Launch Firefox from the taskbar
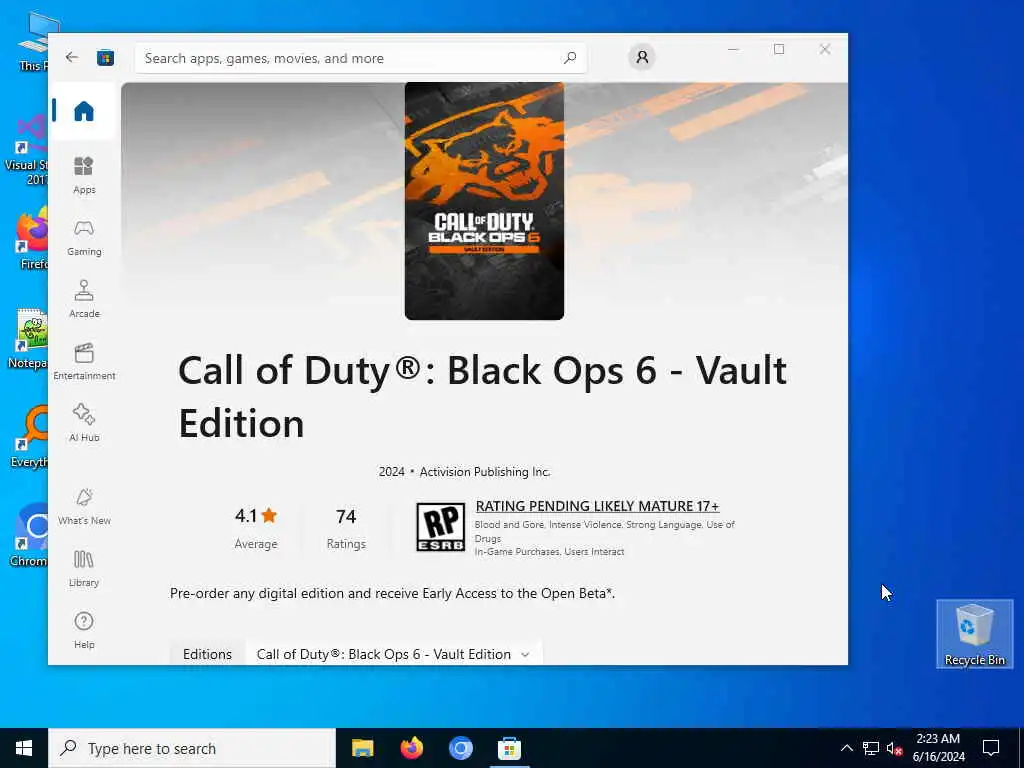 411,748
